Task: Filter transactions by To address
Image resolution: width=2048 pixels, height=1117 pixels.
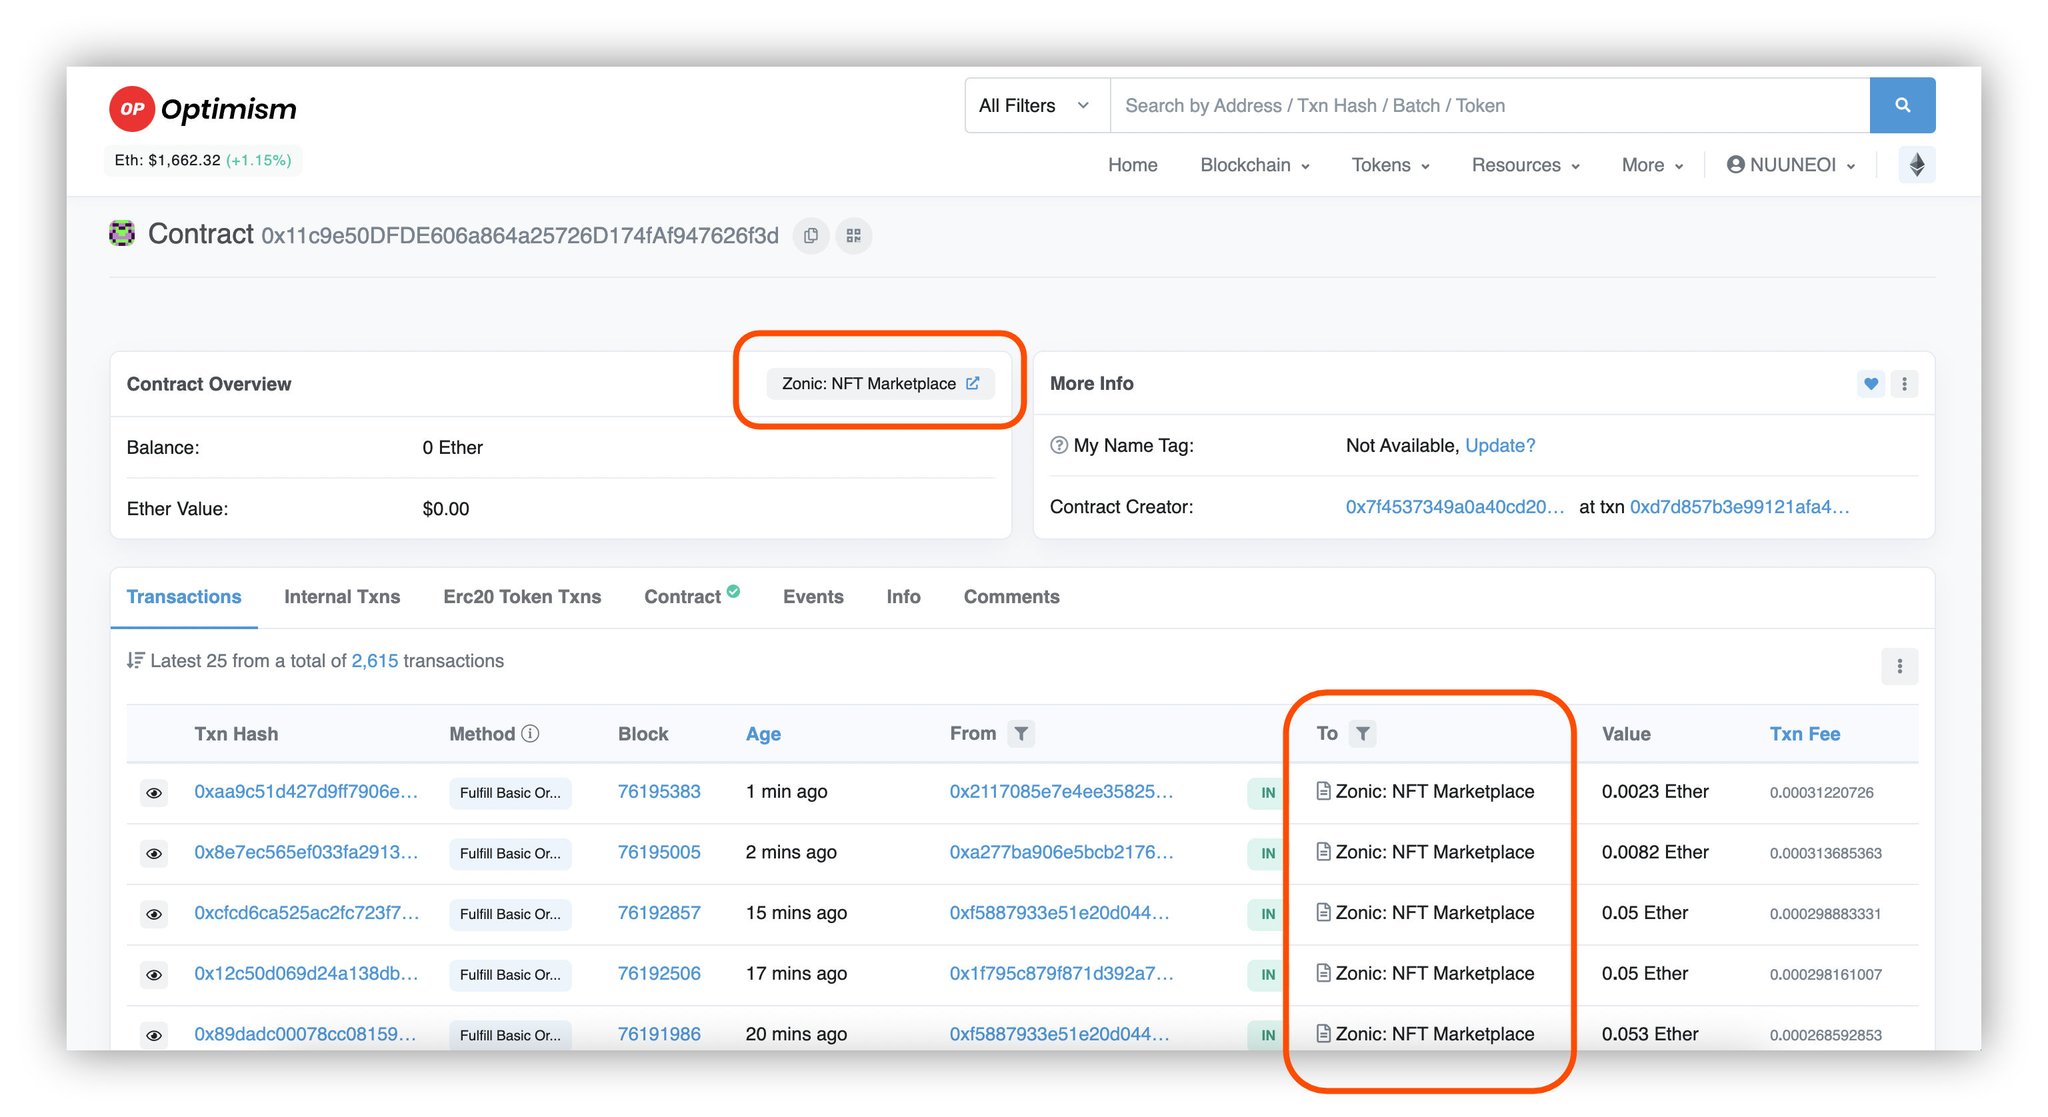Action: (1362, 734)
